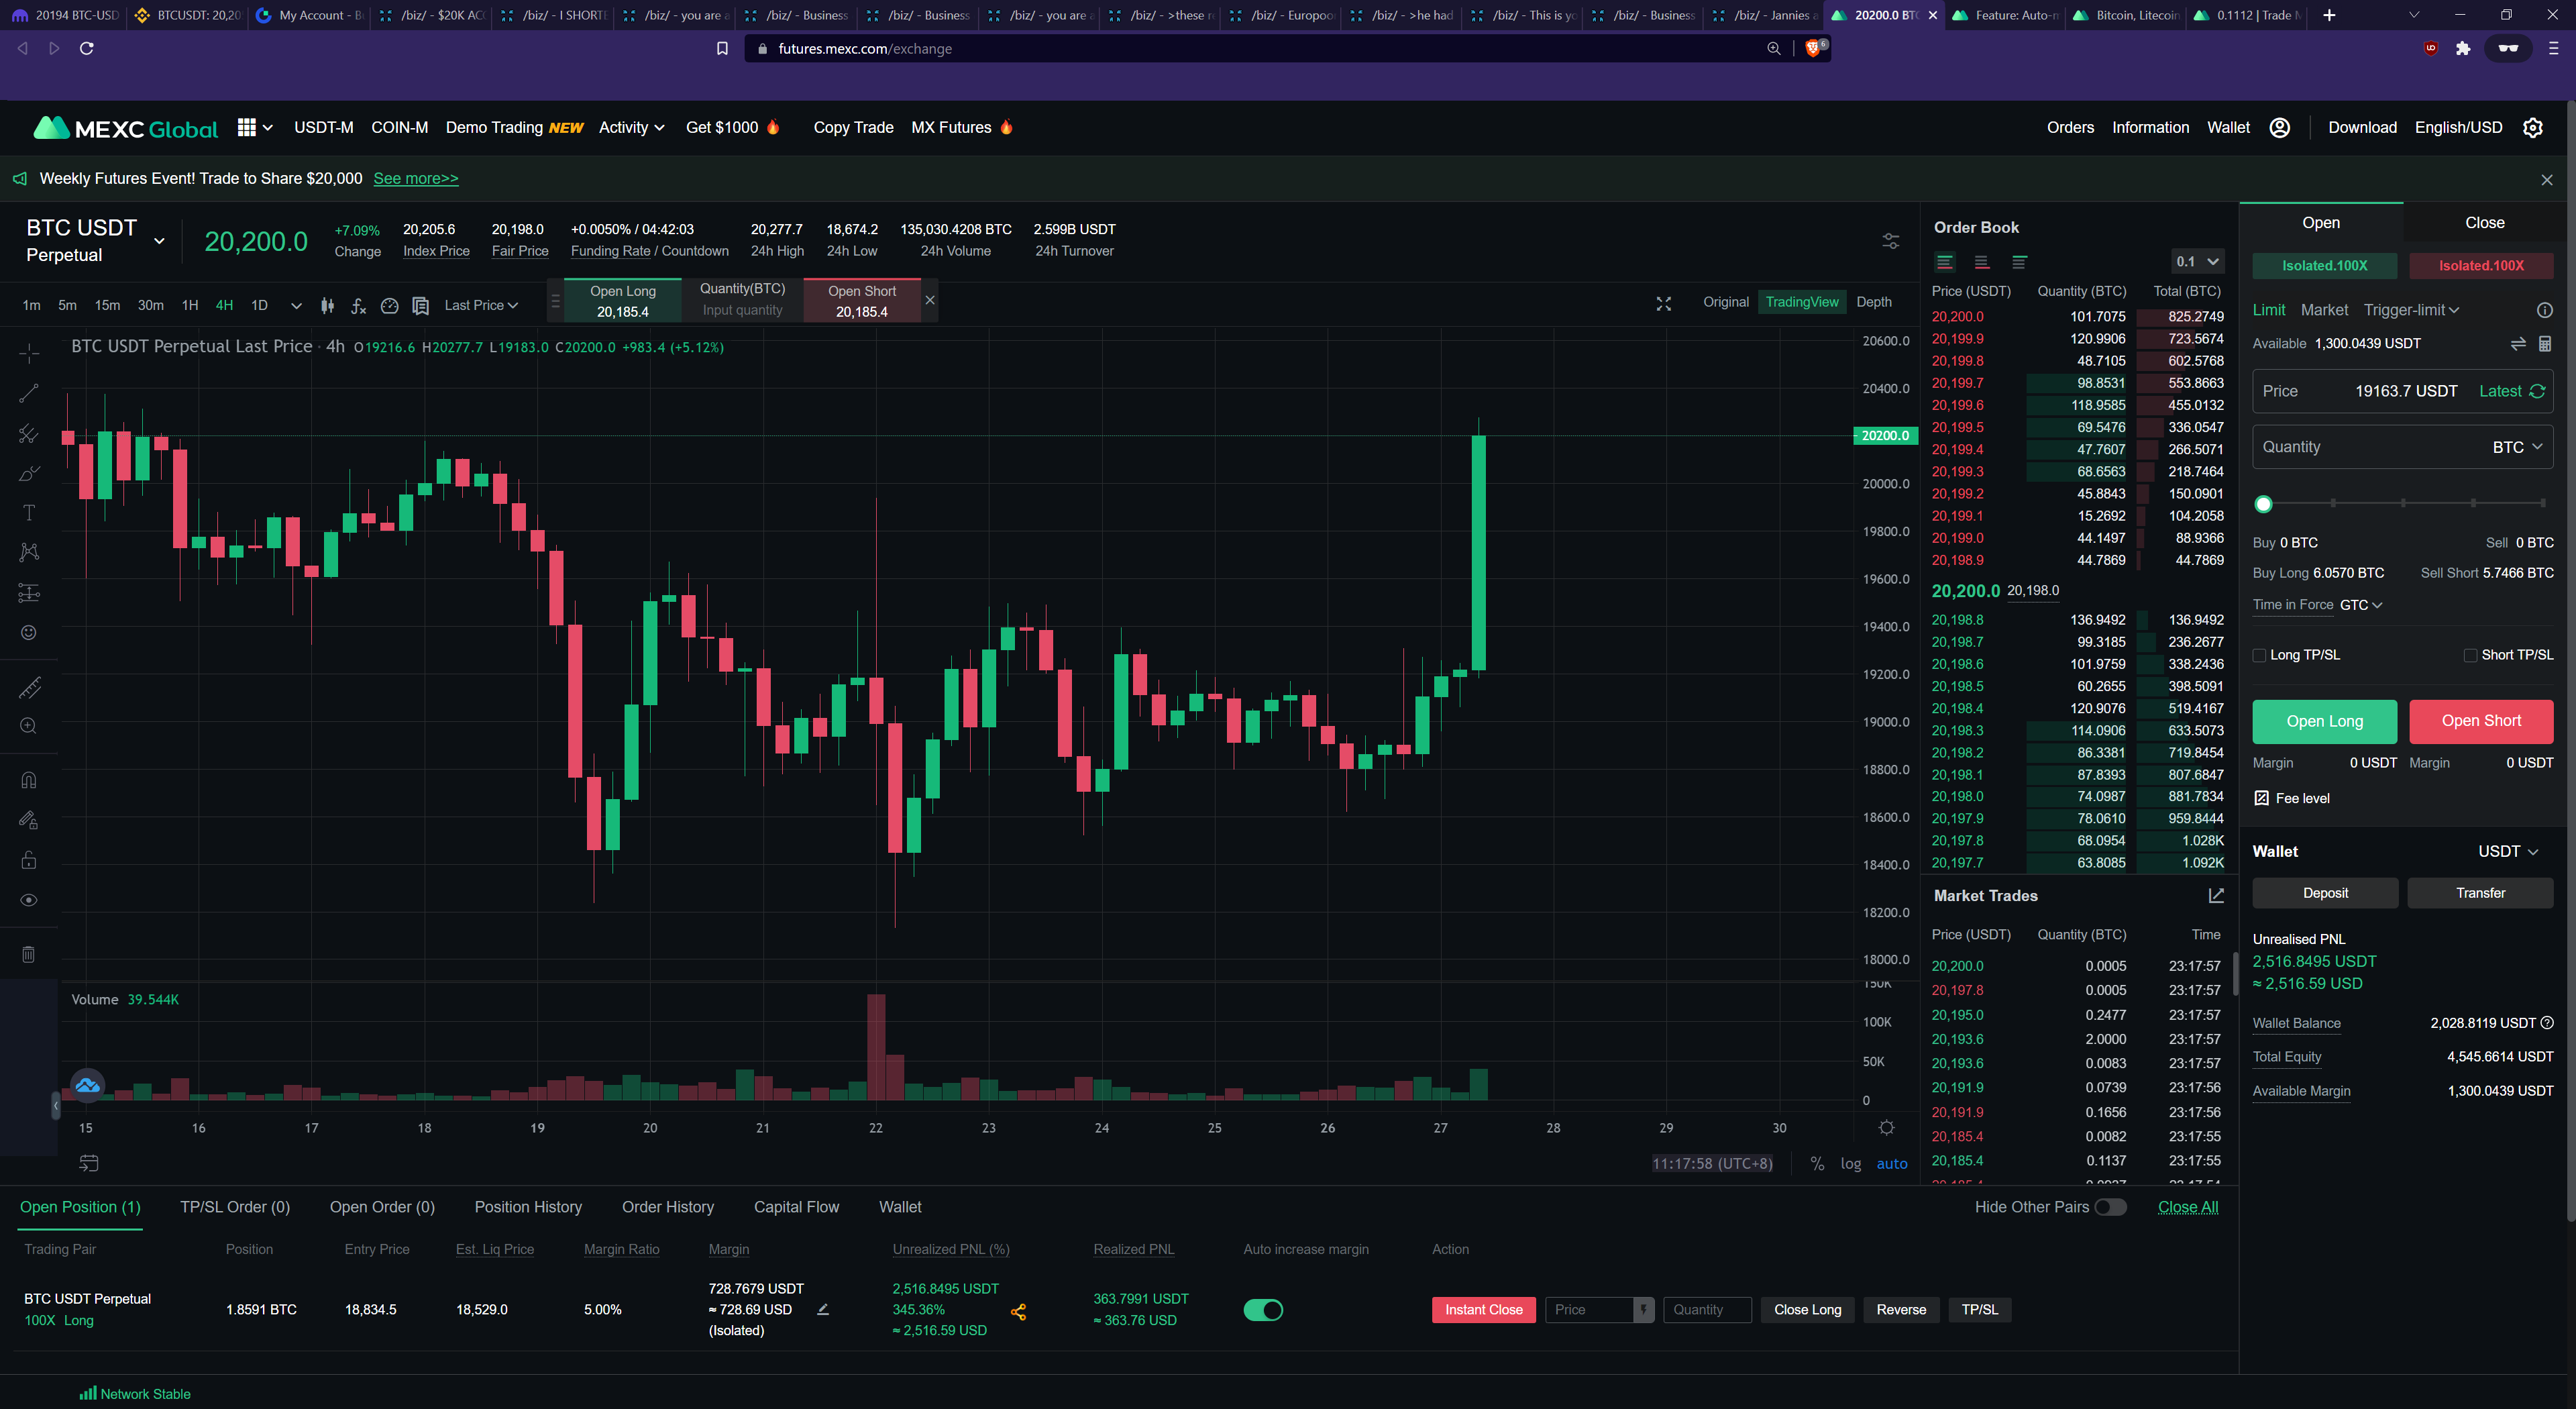Toggle log scale on chart
2576x1409 pixels.
click(x=1850, y=1163)
